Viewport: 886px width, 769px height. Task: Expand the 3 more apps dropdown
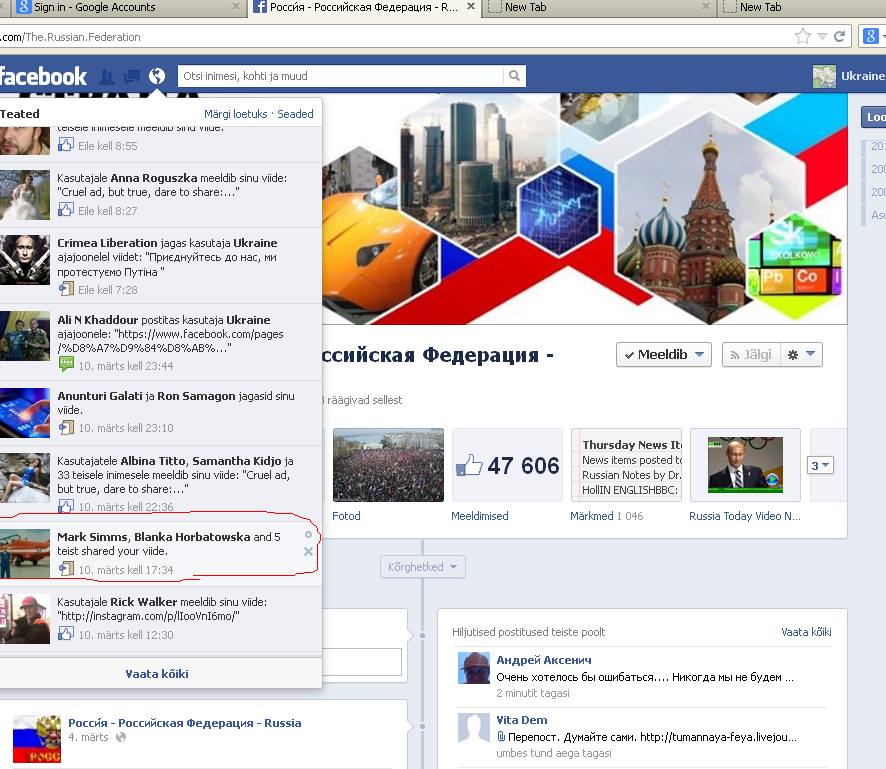tap(820, 466)
